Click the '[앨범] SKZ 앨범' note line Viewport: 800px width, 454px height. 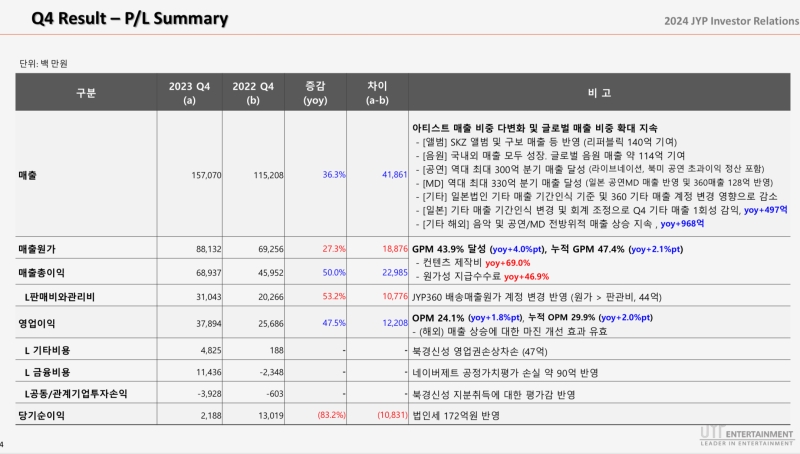(546, 142)
